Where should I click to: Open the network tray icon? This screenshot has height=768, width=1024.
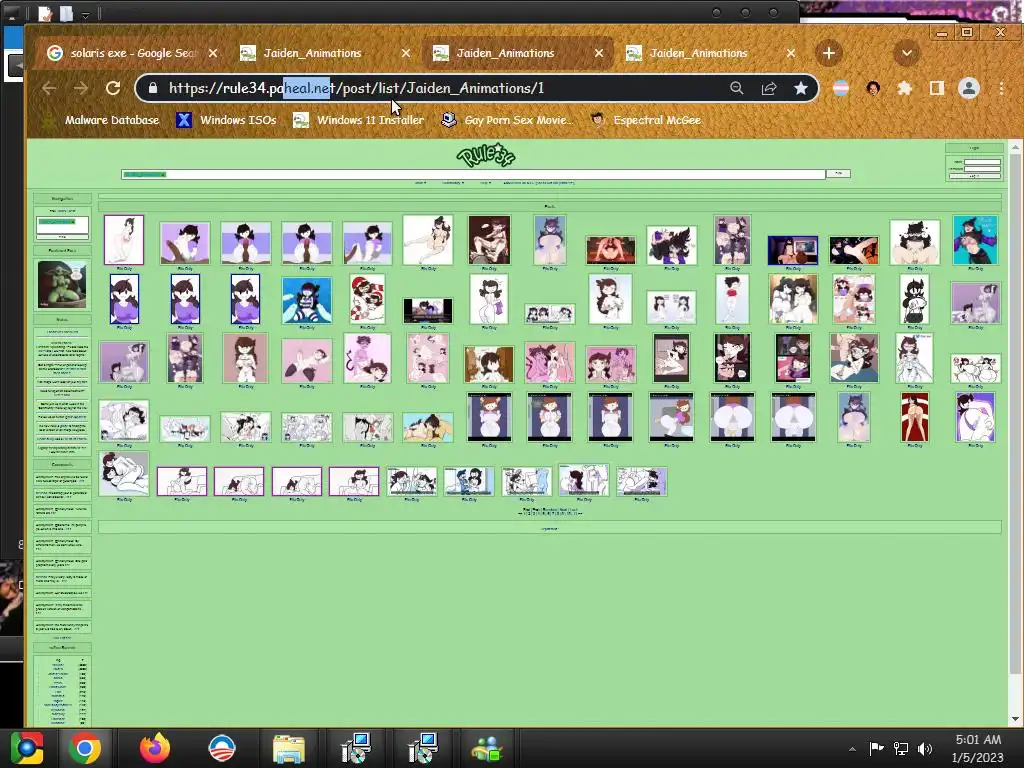coord(901,748)
